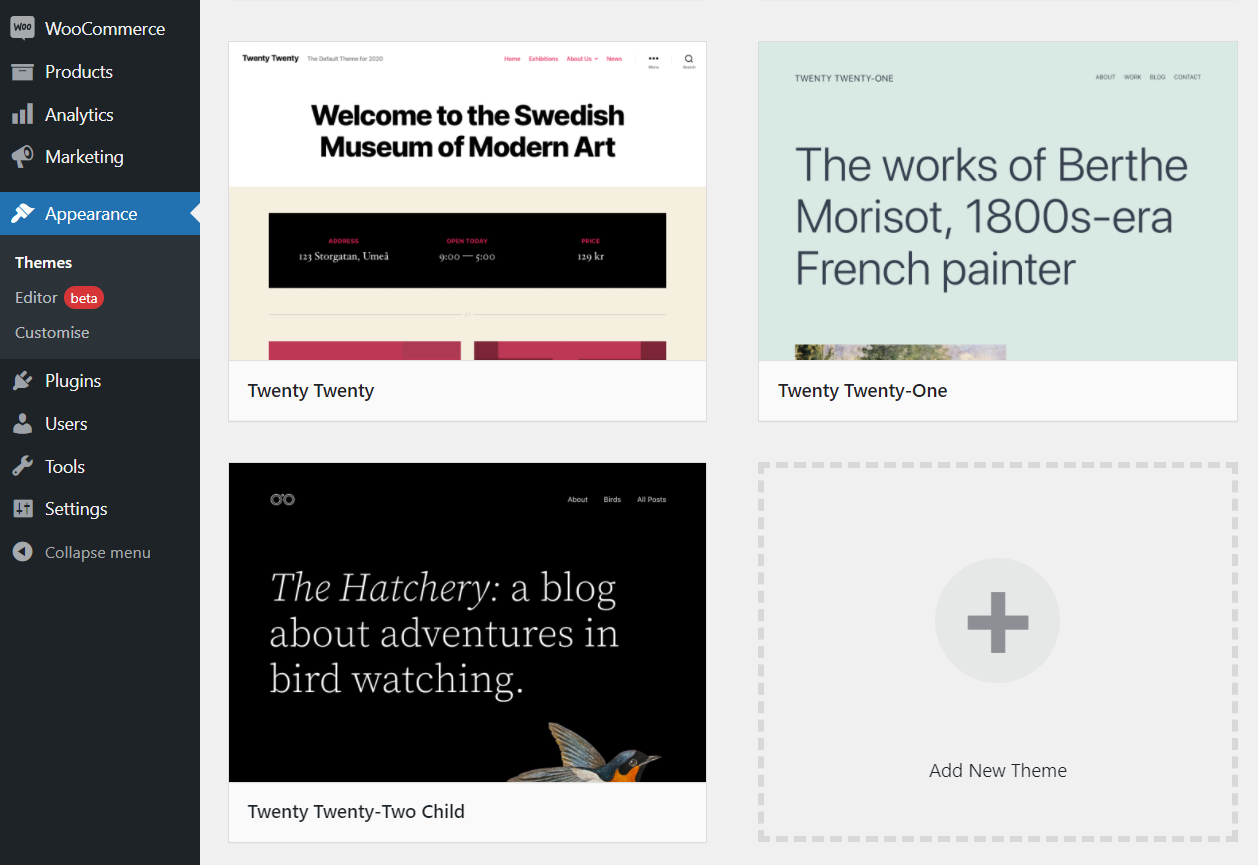1258x865 pixels.
Task: Click the Analytics bar chart icon
Action: (x=22, y=115)
